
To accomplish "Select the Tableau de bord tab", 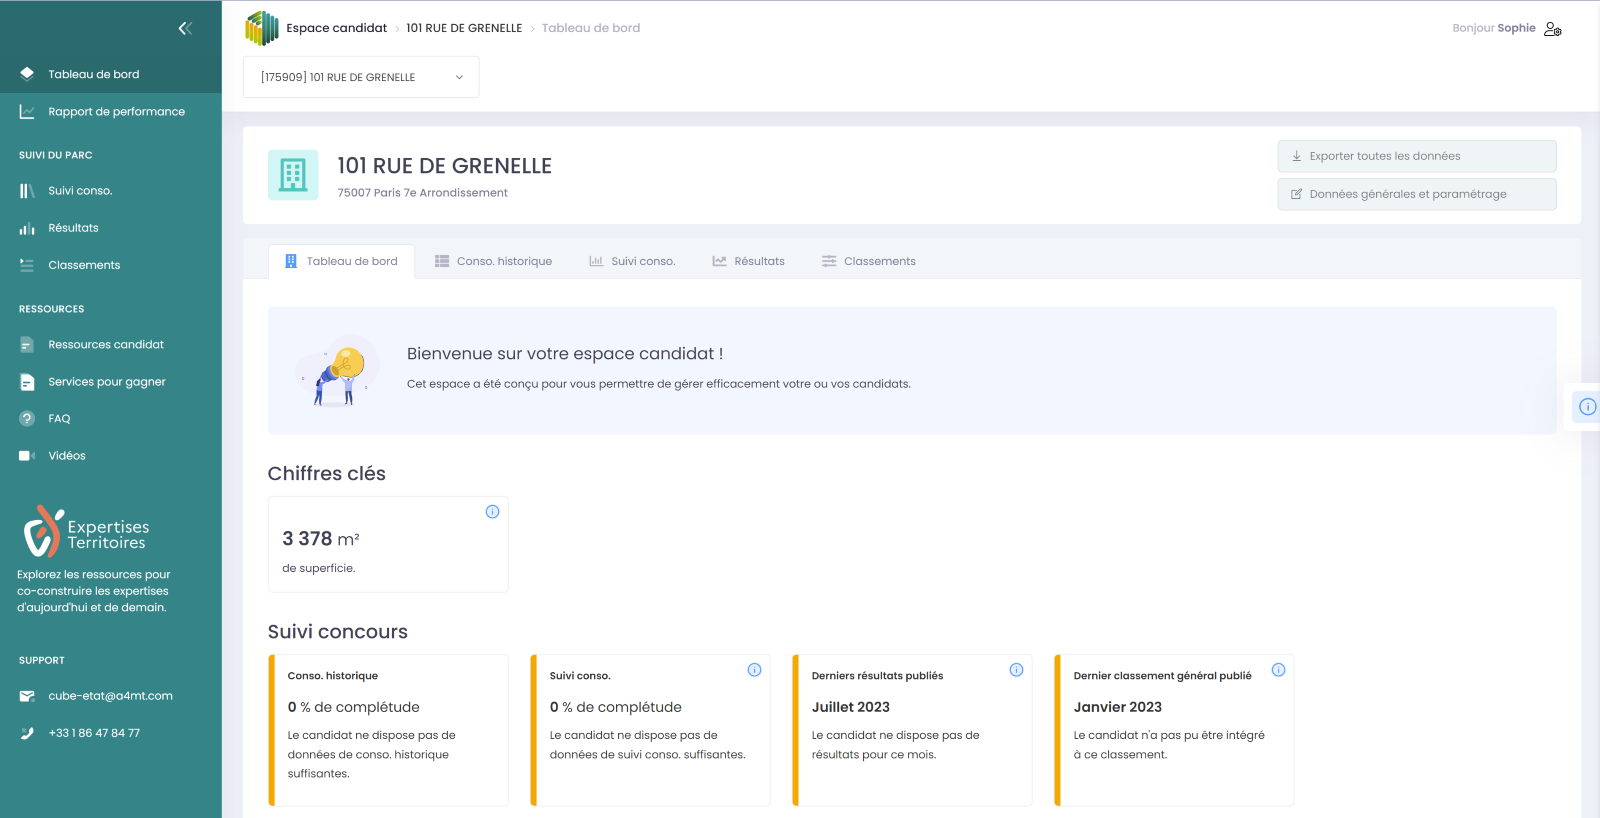I will [x=342, y=261].
